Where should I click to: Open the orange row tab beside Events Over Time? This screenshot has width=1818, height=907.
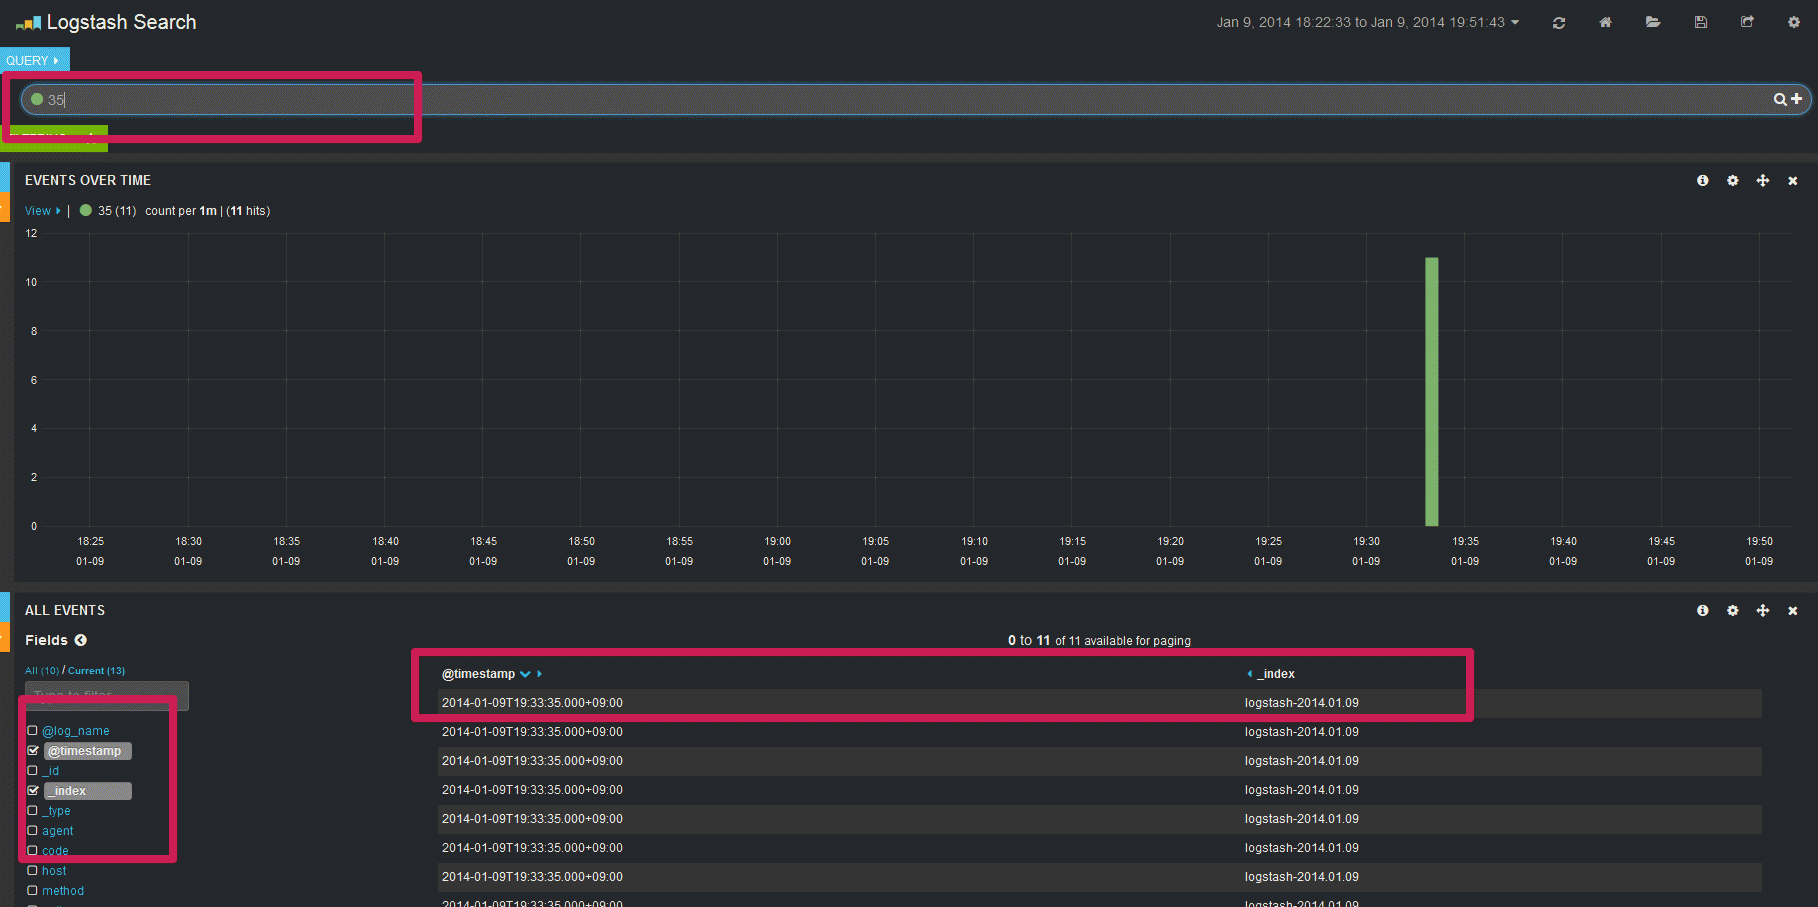click(5, 206)
